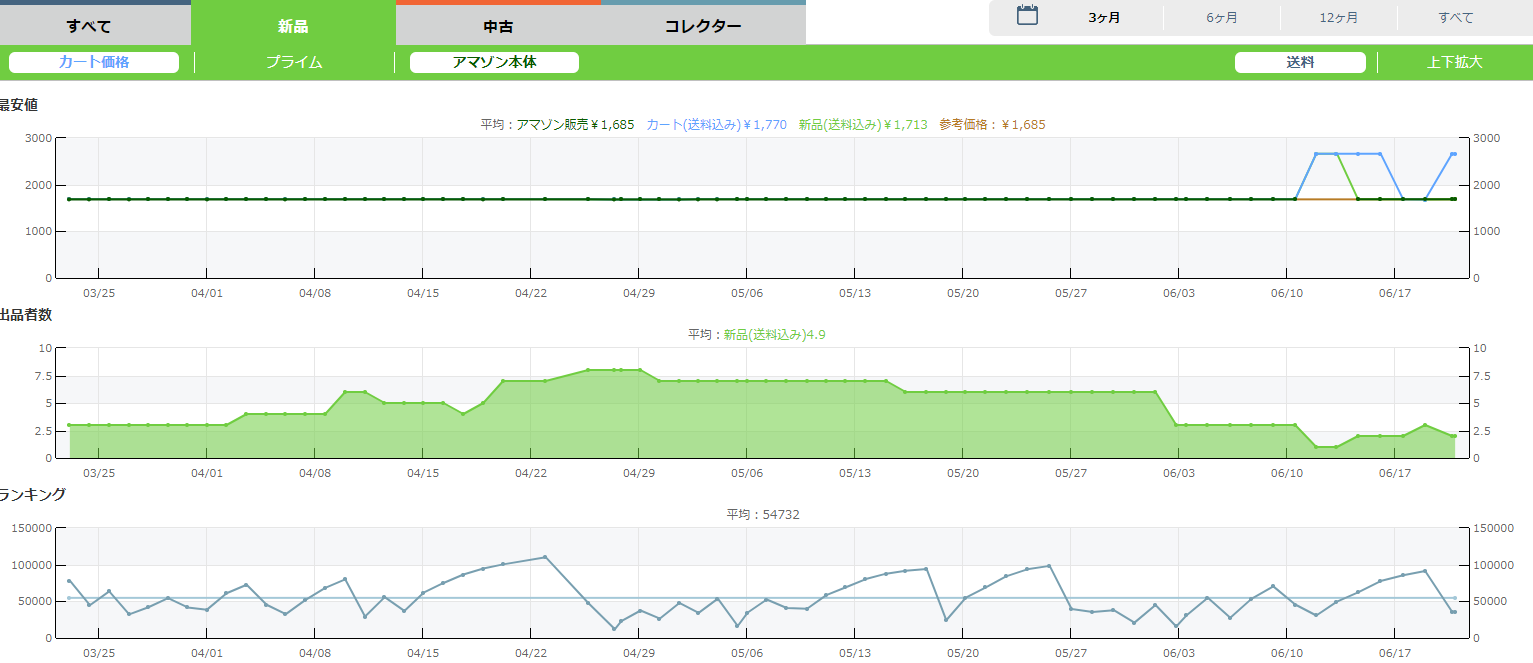The image size is (1533, 663).
Task: Click the calendar icon beside the period options
Action: coord(1027,16)
